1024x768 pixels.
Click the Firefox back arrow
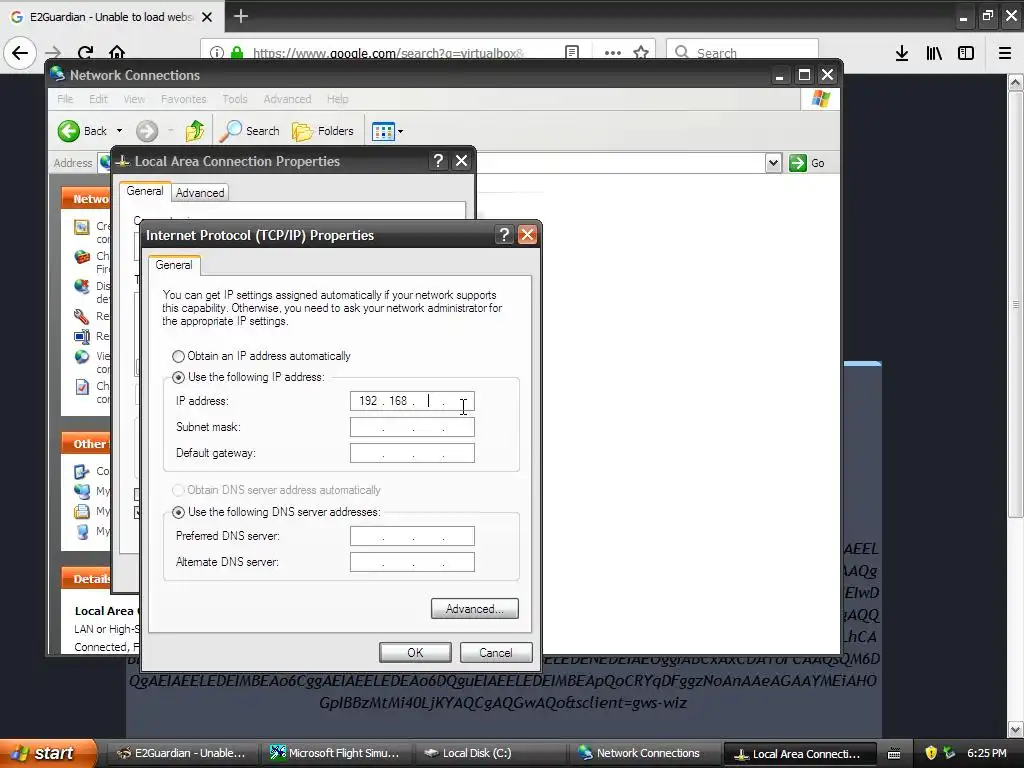[x=20, y=53]
